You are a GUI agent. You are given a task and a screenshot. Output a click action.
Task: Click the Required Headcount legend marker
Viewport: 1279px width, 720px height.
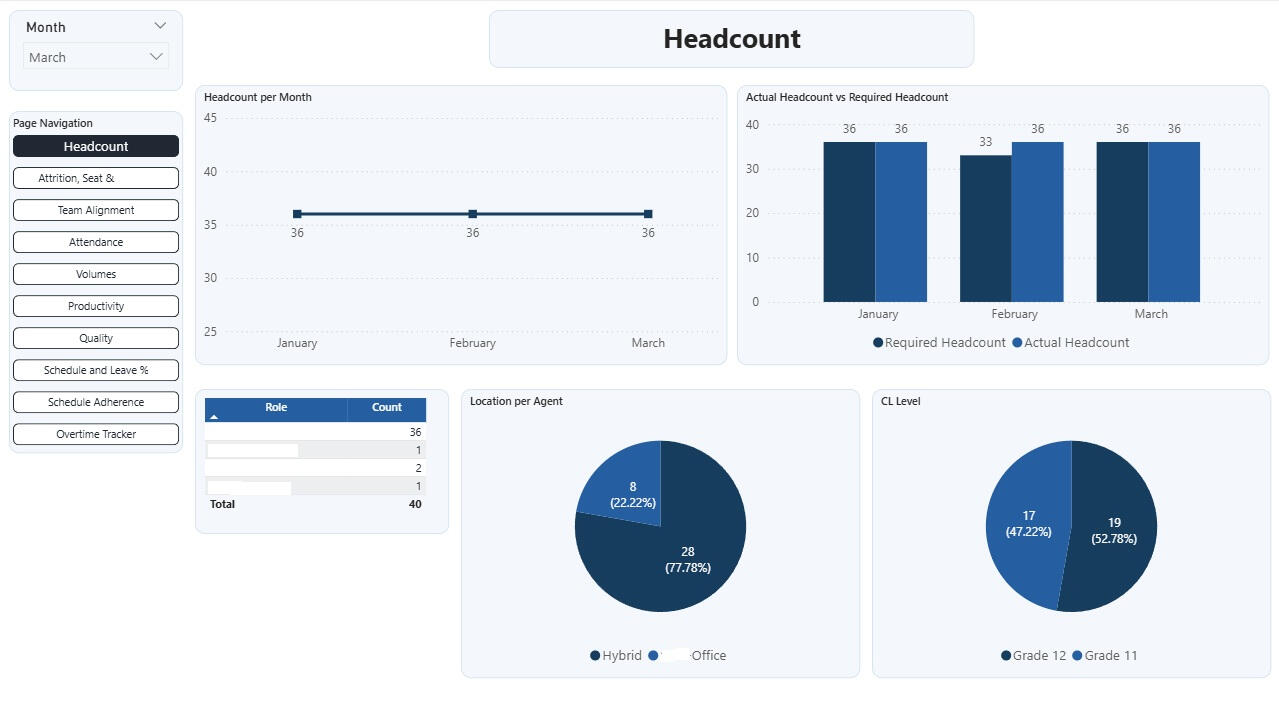878,343
